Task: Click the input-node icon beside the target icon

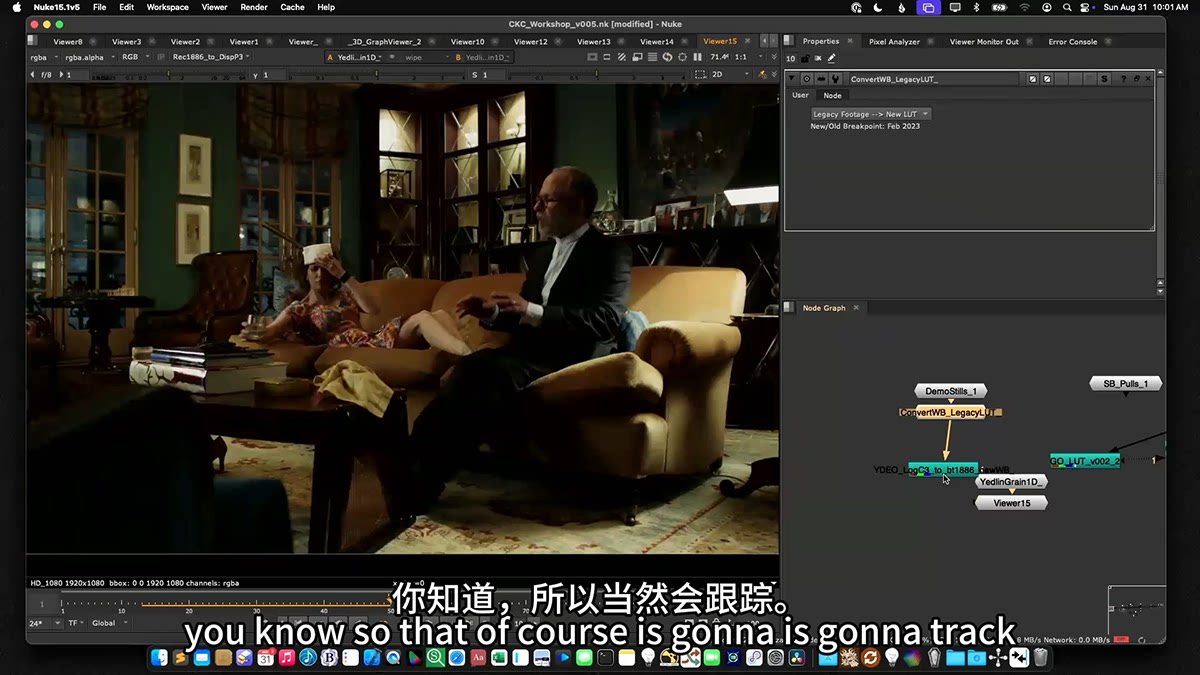Action: 821,79
